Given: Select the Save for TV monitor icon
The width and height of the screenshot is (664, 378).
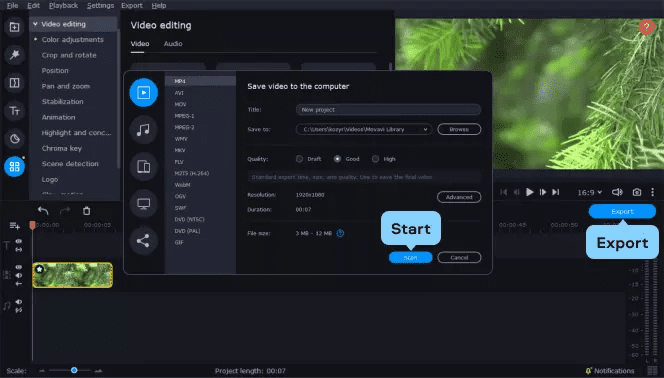Looking at the screenshot, I should pyautogui.click(x=144, y=204).
